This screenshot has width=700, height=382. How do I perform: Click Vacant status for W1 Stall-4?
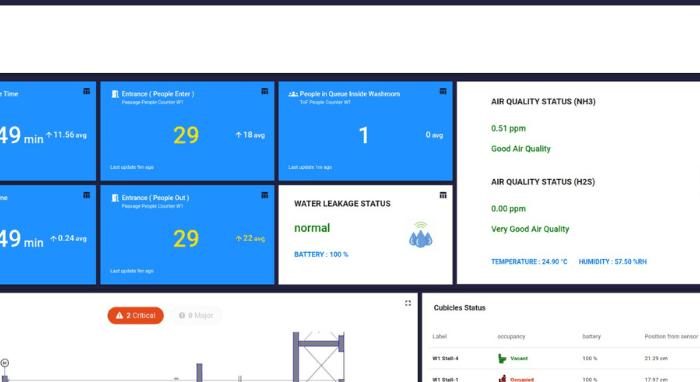519,358
